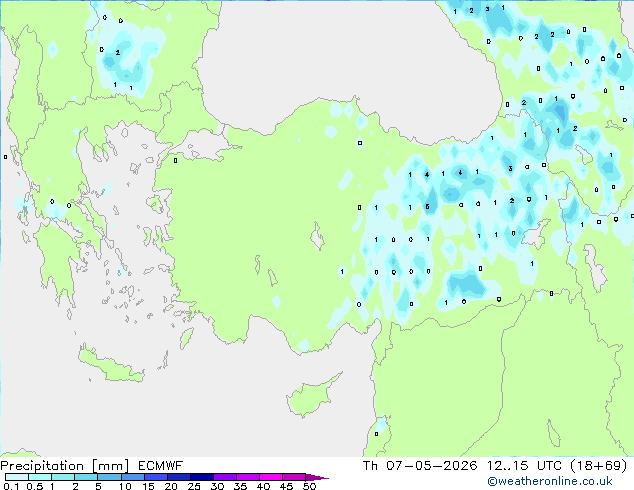Click the legend swatch between 2 and 5

(x=86, y=477)
